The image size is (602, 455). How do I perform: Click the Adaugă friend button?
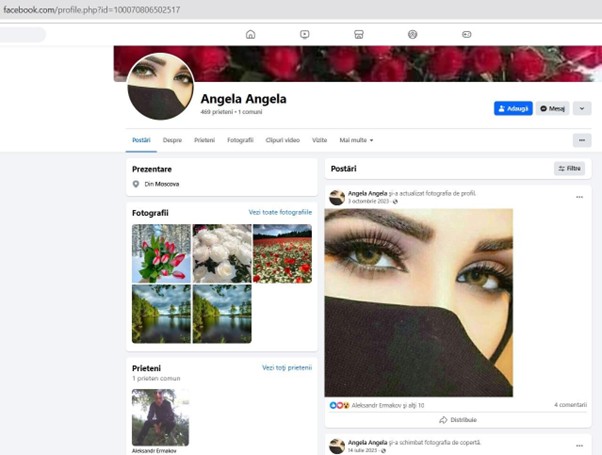pos(513,108)
